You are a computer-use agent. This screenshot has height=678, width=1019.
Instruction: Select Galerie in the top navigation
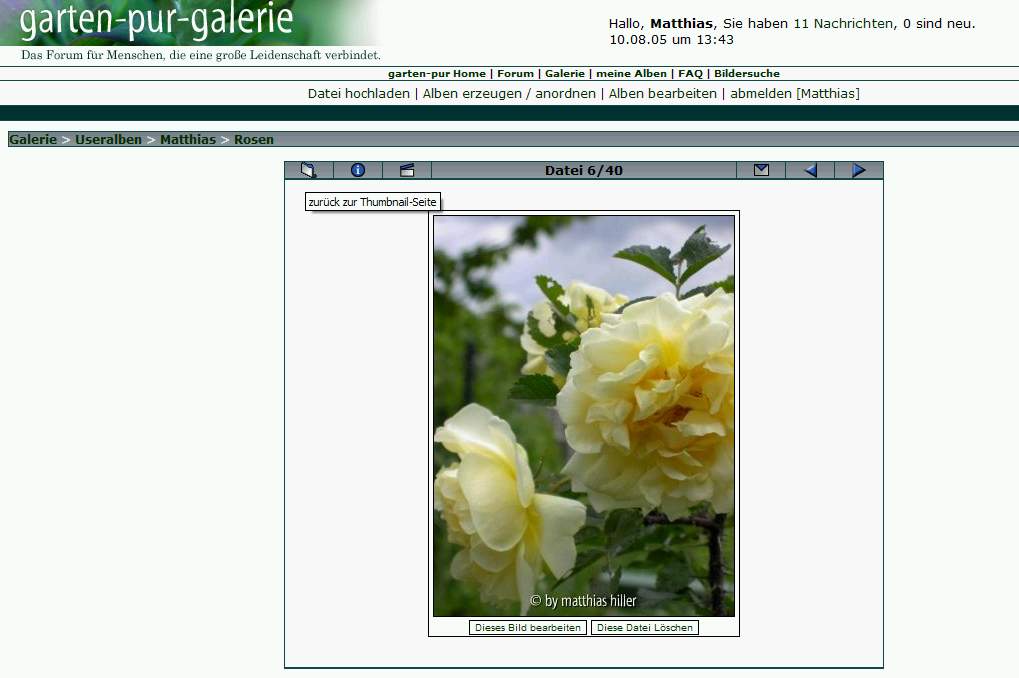pyautogui.click(x=564, y=74)
